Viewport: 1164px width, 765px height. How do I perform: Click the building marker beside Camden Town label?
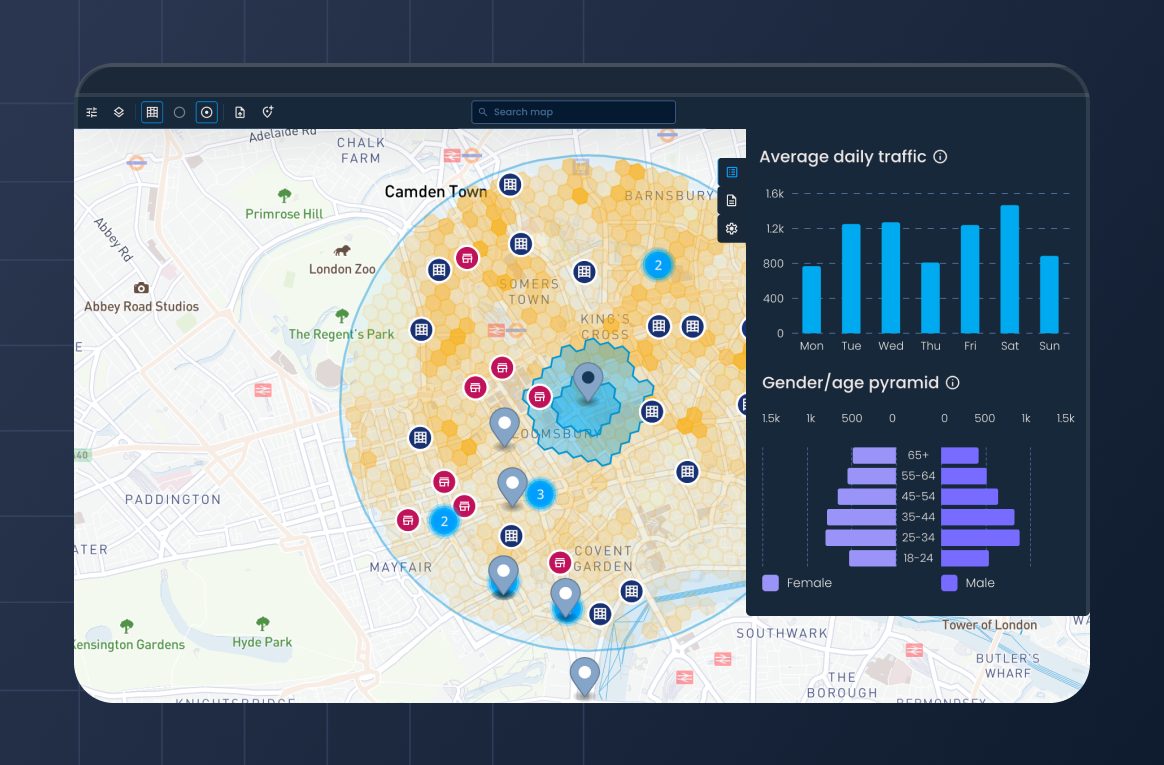510,185
